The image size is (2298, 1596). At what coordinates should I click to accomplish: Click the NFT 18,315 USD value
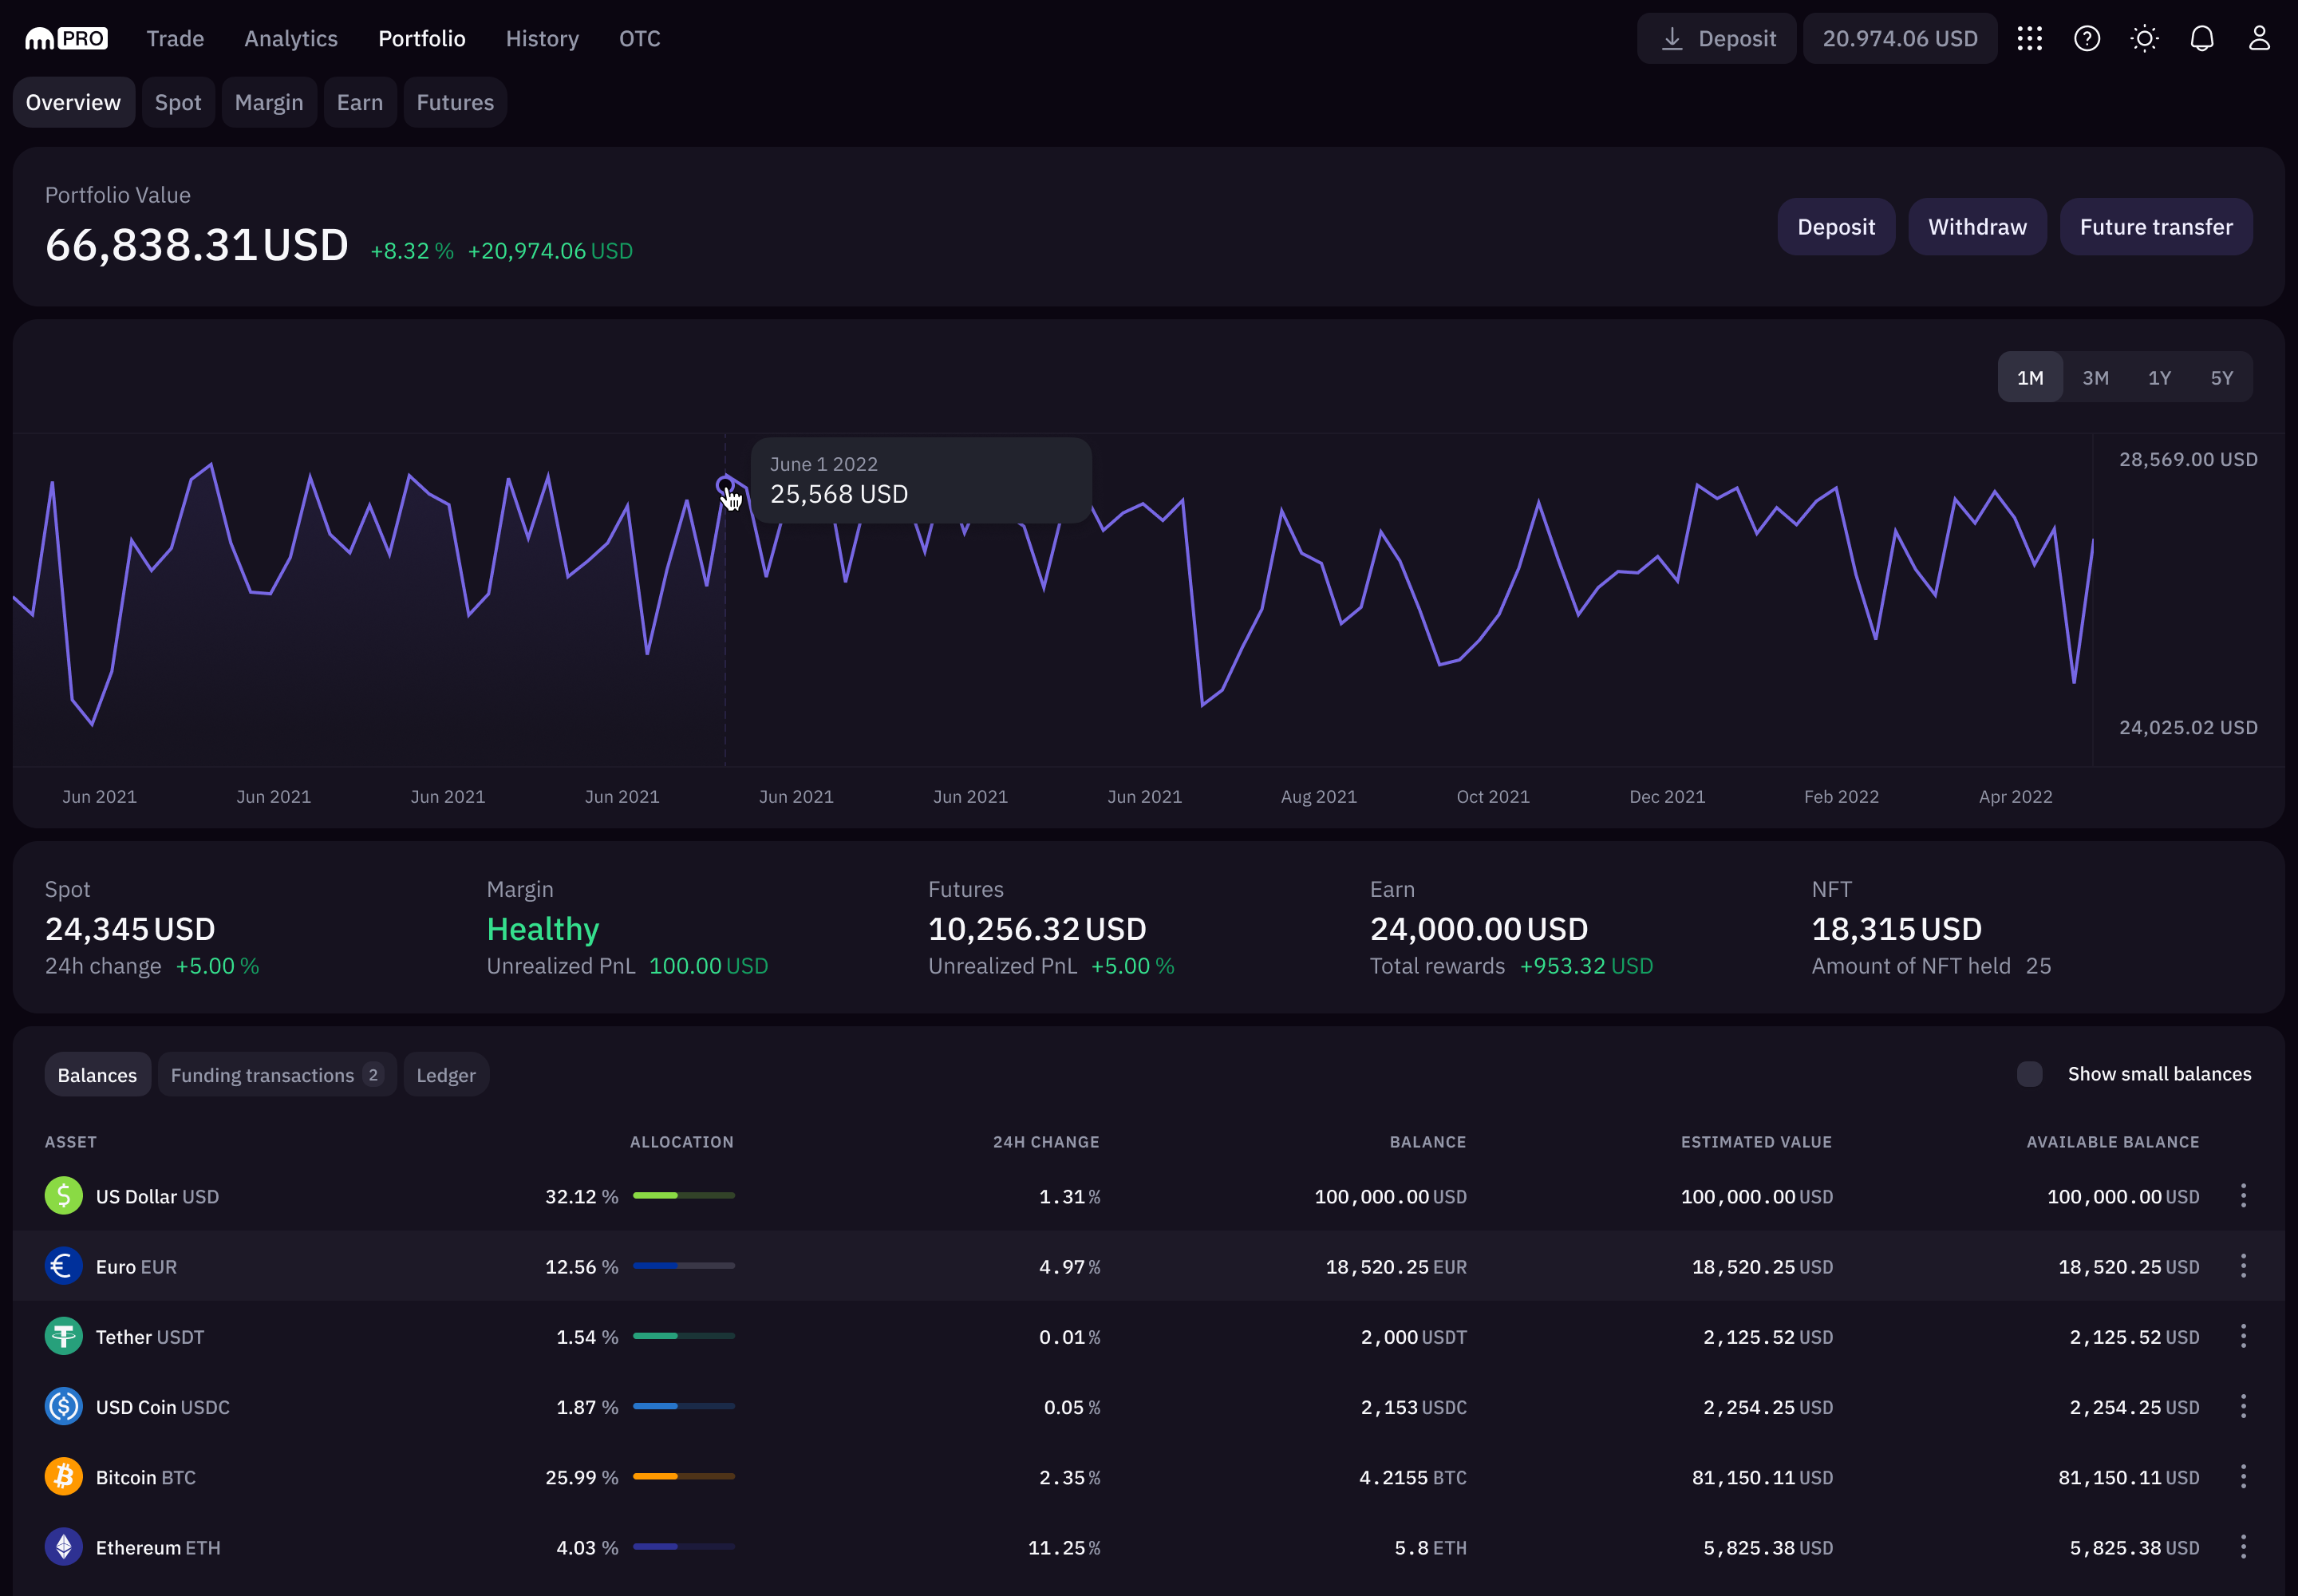(1896, 929)
